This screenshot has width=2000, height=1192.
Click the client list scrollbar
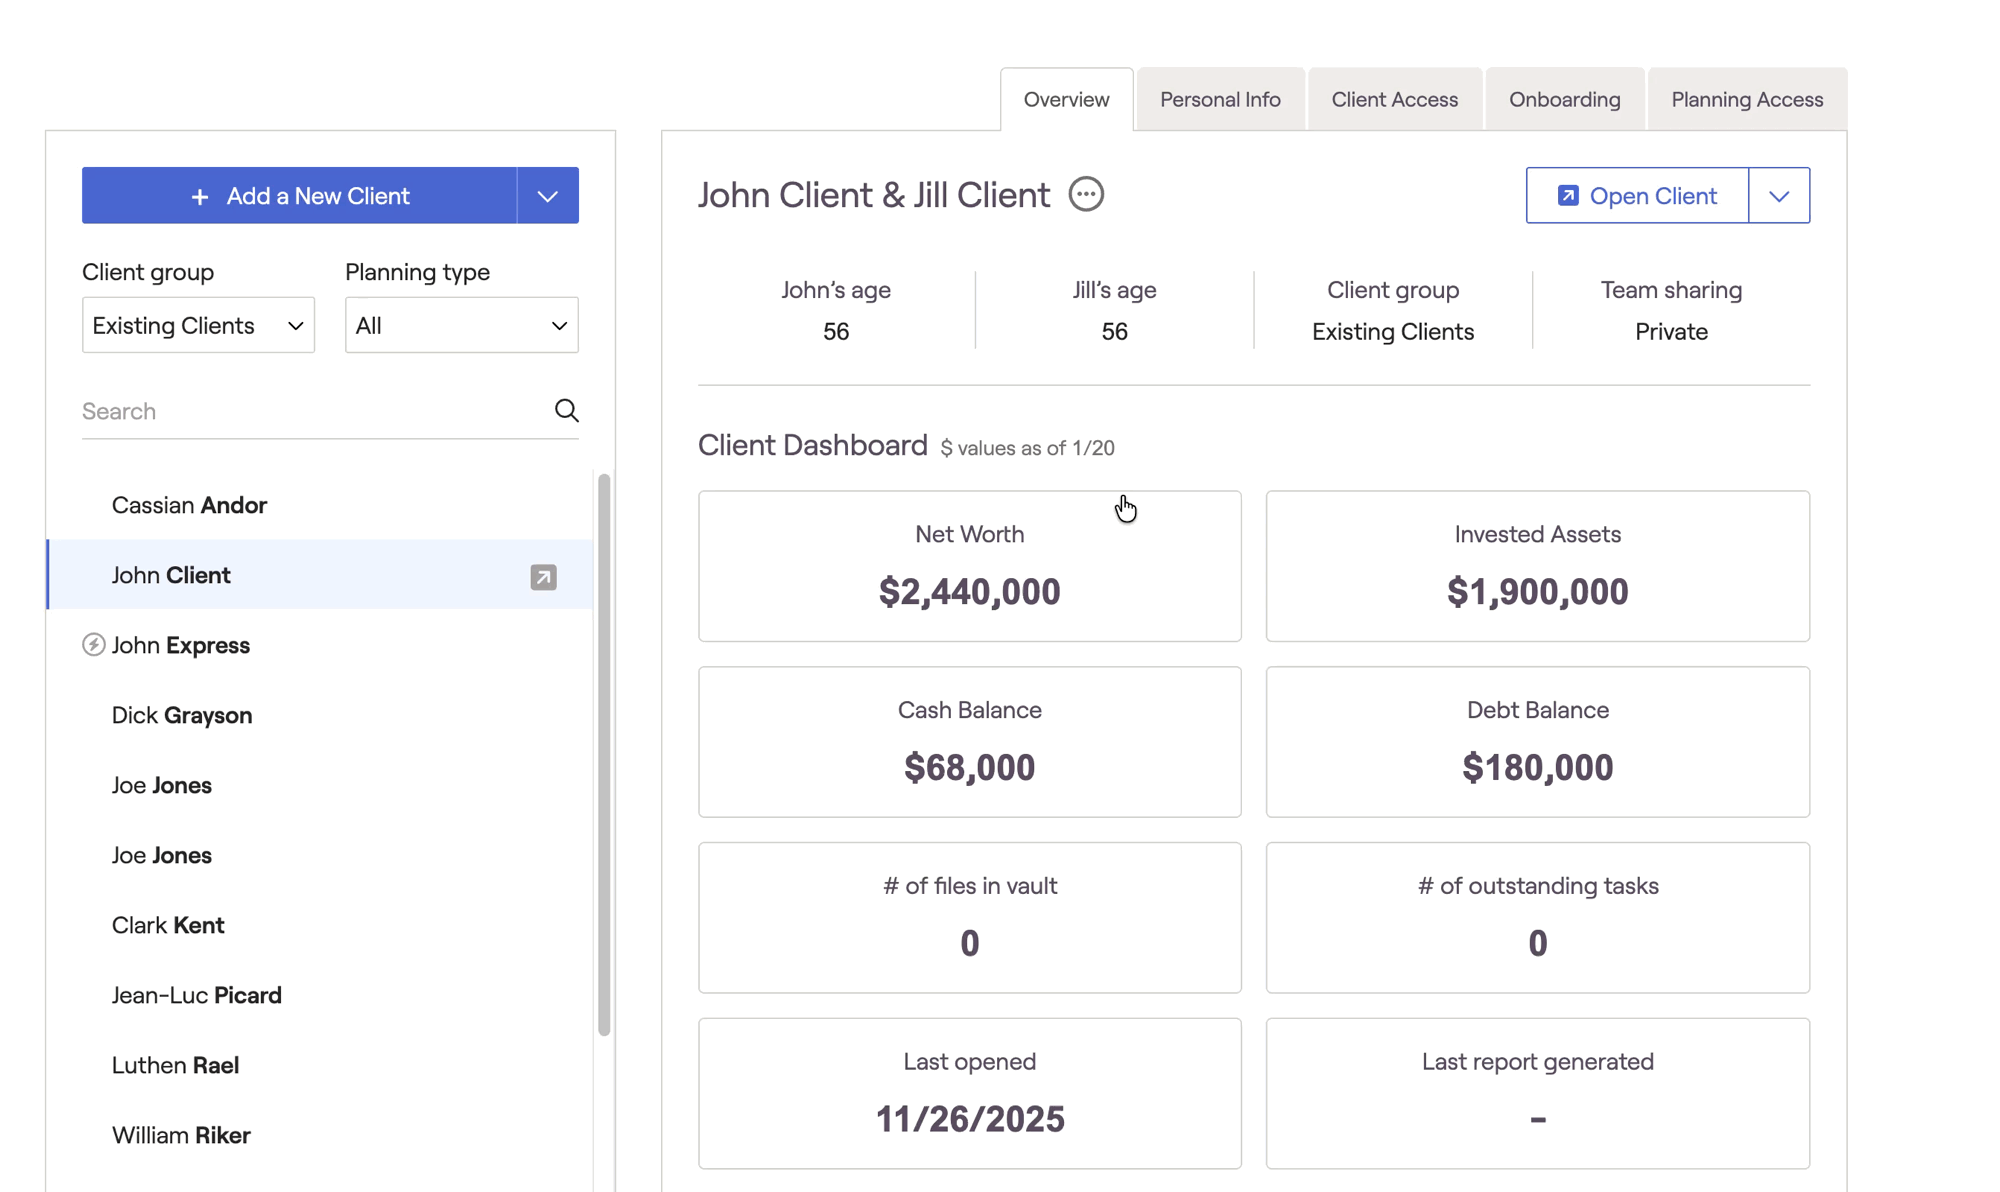604,755
